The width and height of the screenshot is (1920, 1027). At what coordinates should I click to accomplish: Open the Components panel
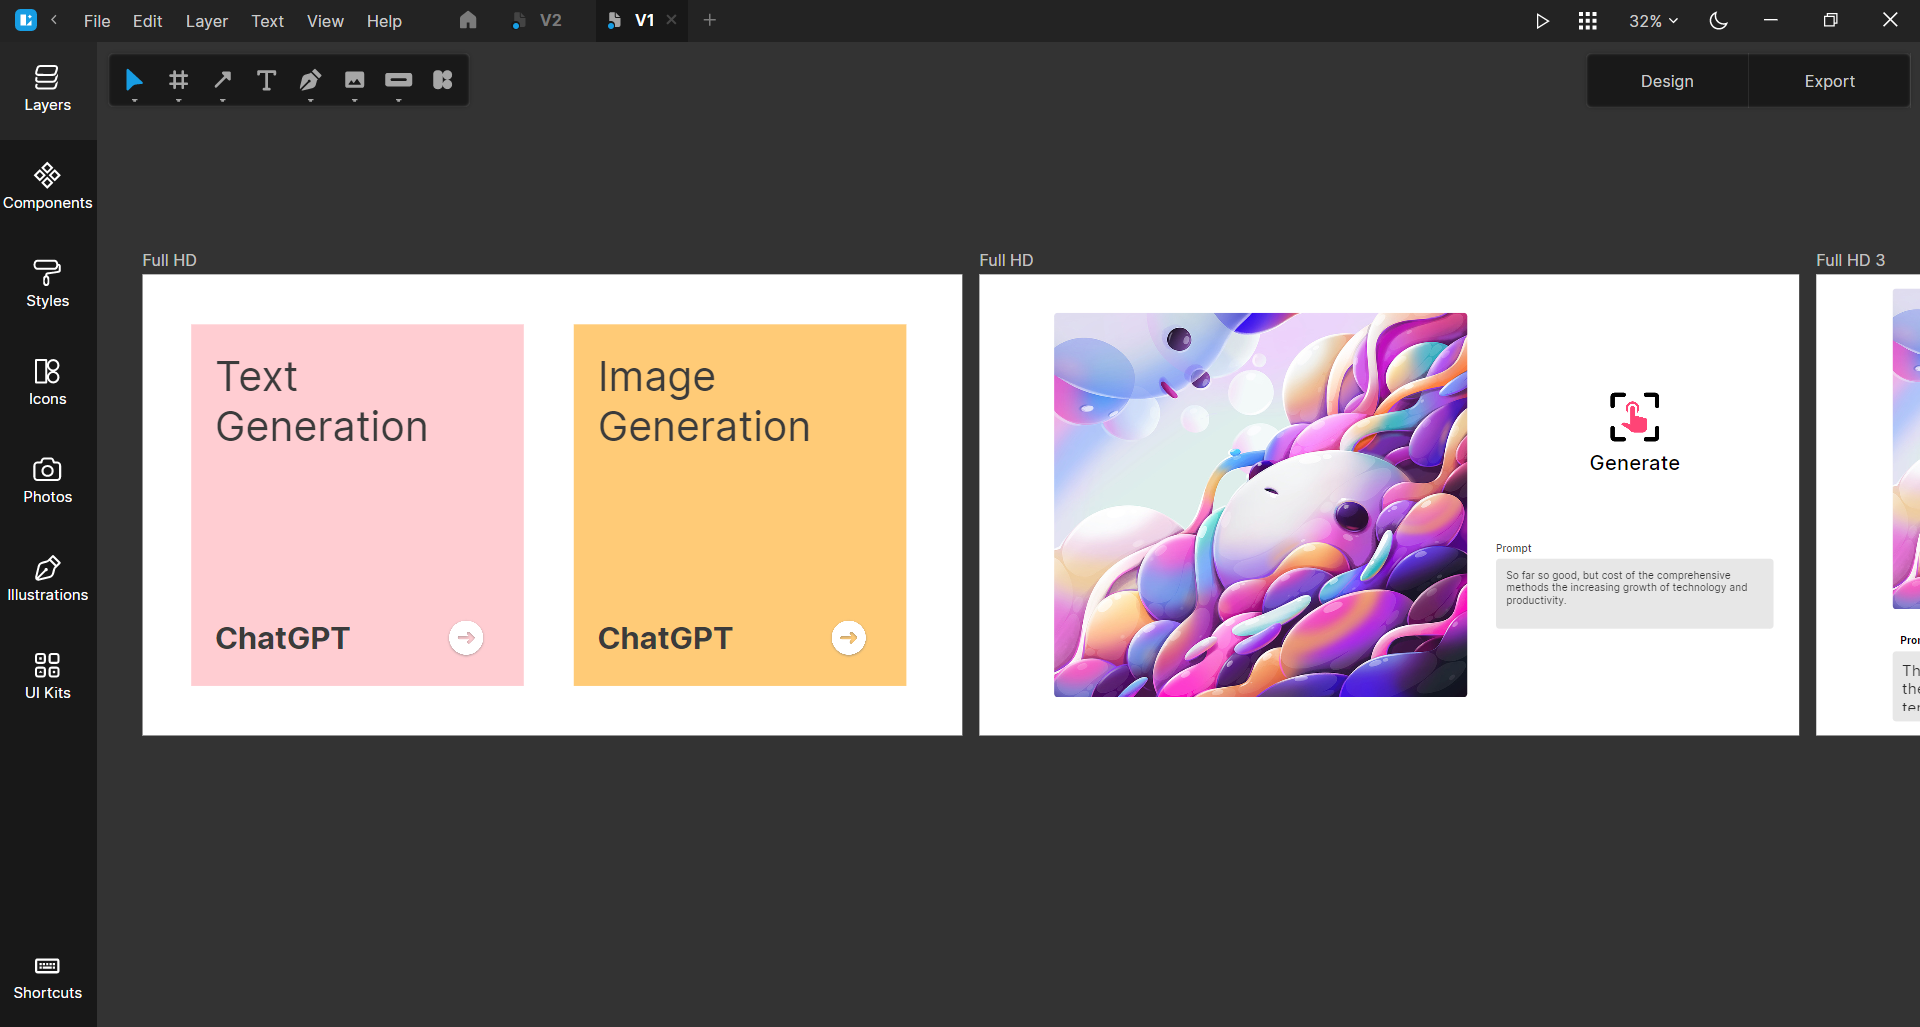47,187
